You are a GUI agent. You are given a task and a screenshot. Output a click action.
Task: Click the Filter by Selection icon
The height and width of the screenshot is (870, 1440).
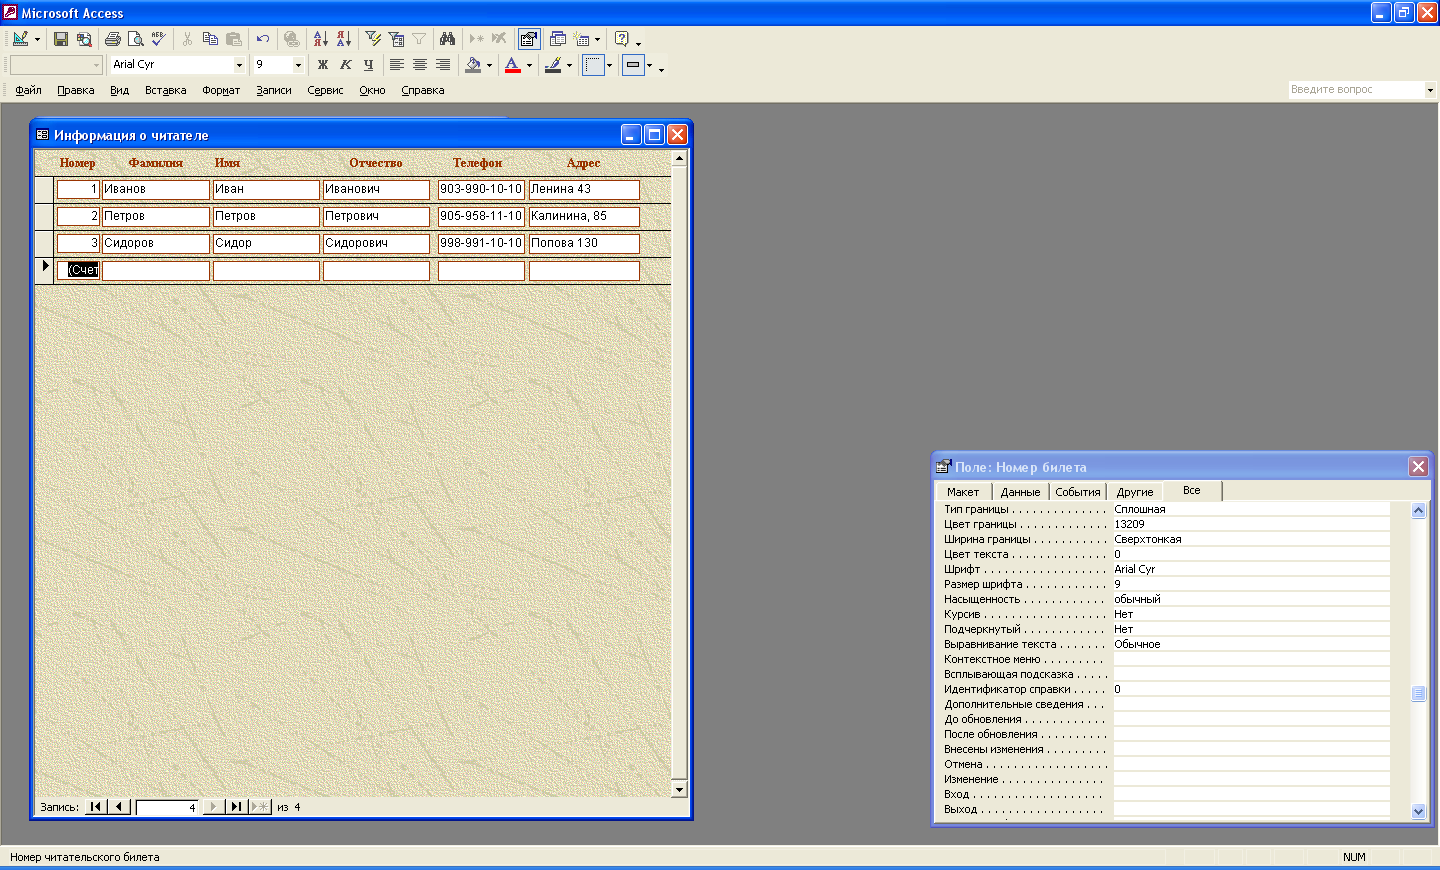point(373,39)
